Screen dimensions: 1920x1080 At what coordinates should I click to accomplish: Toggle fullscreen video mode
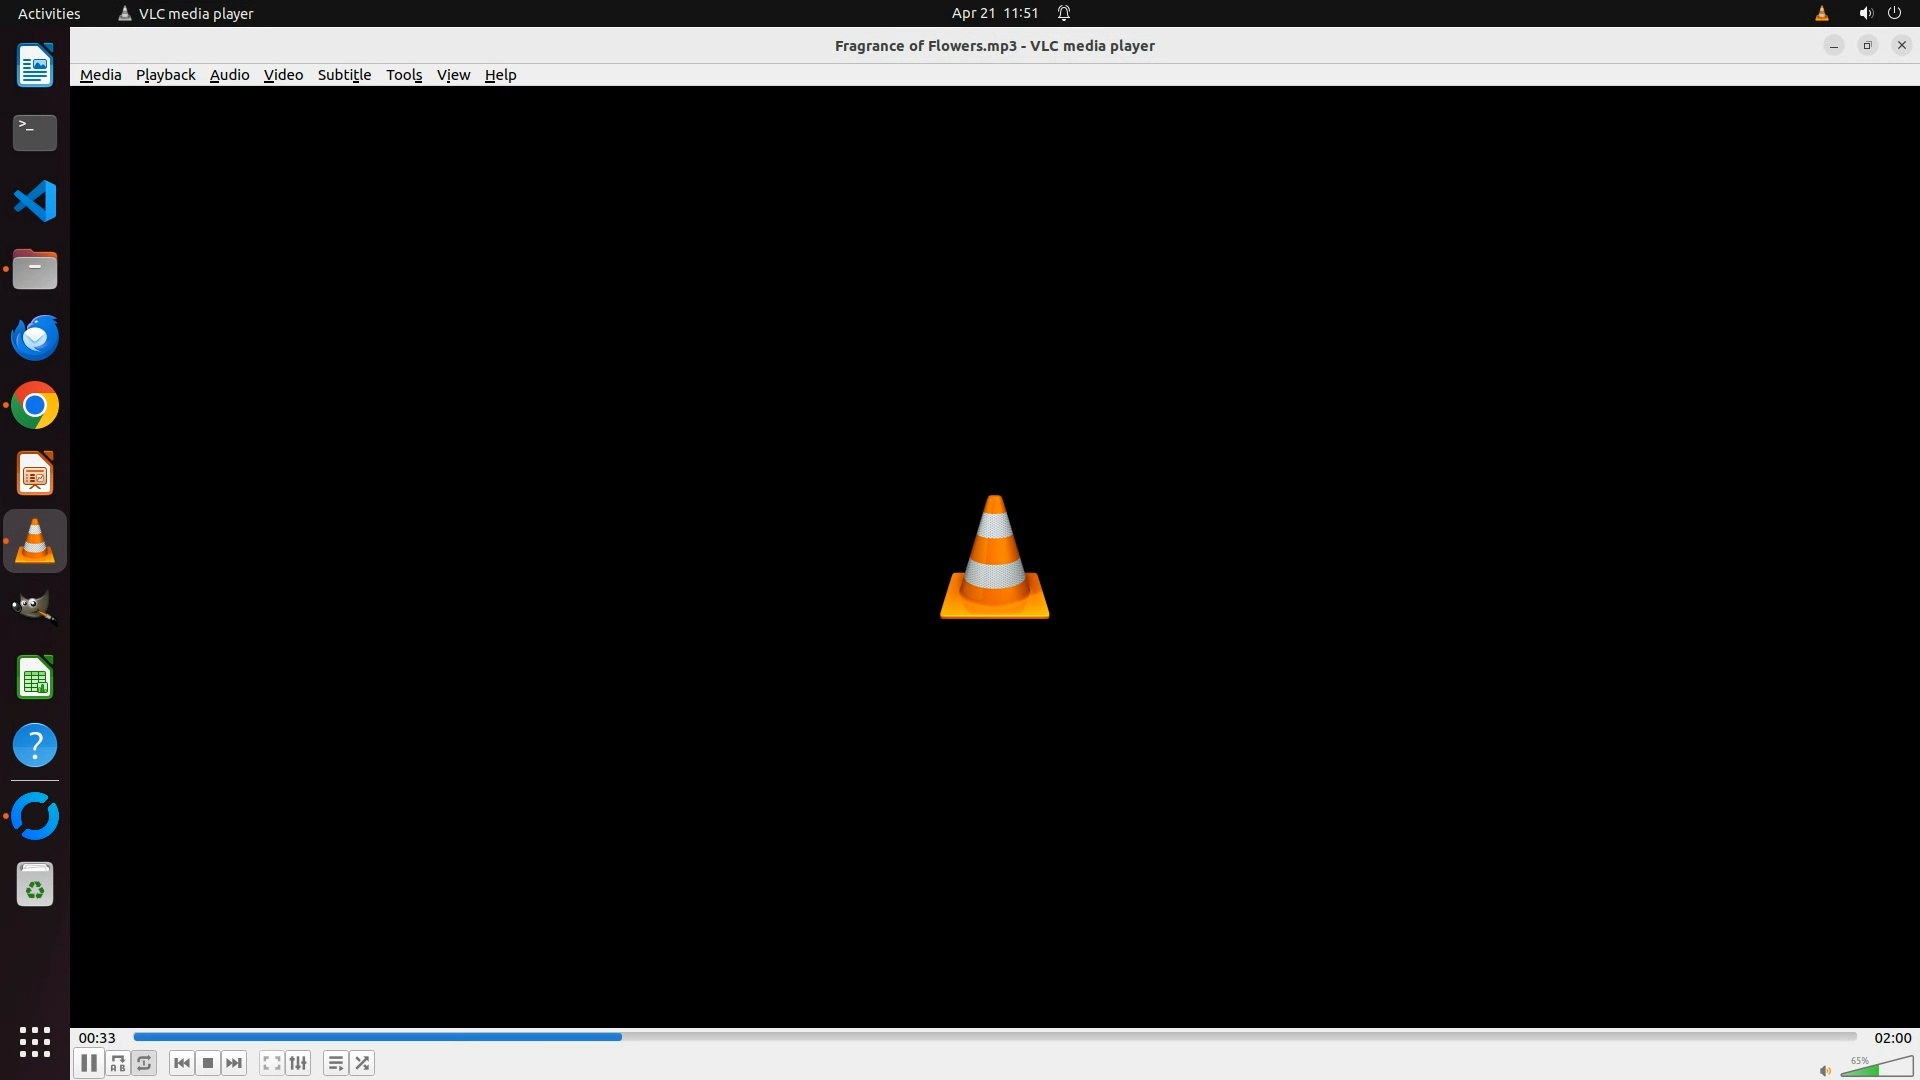tap(271, 1063)
